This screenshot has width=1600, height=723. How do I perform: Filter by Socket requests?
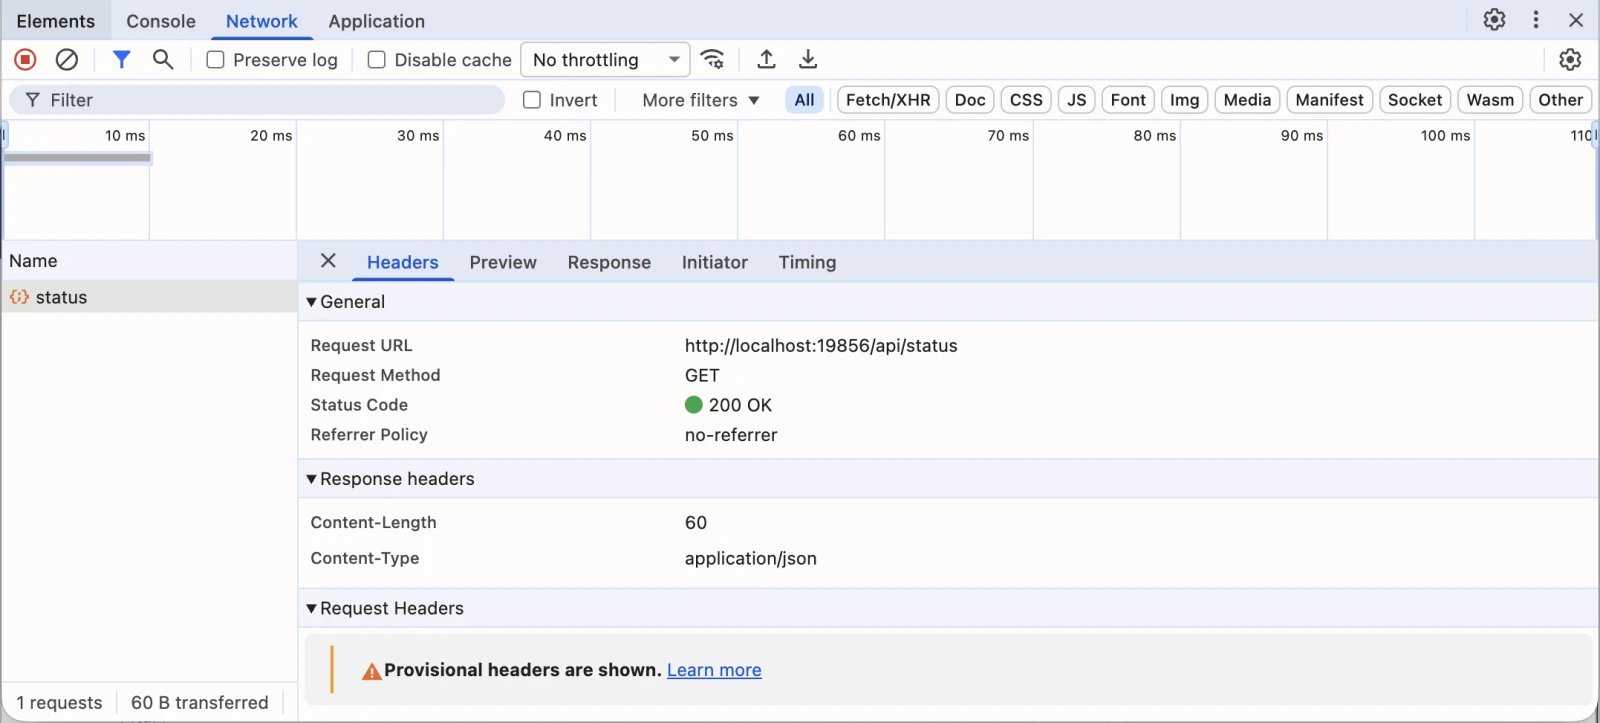point(1415,100)
